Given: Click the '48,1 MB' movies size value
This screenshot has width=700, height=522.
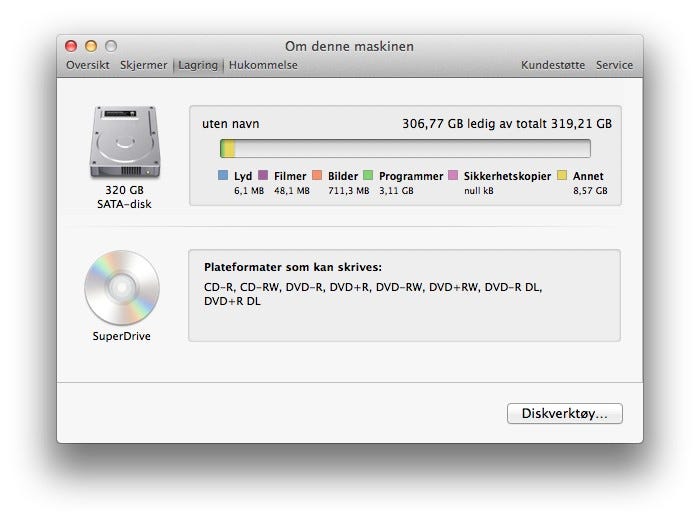Looking at the screenshot, I should coord(292,191).
